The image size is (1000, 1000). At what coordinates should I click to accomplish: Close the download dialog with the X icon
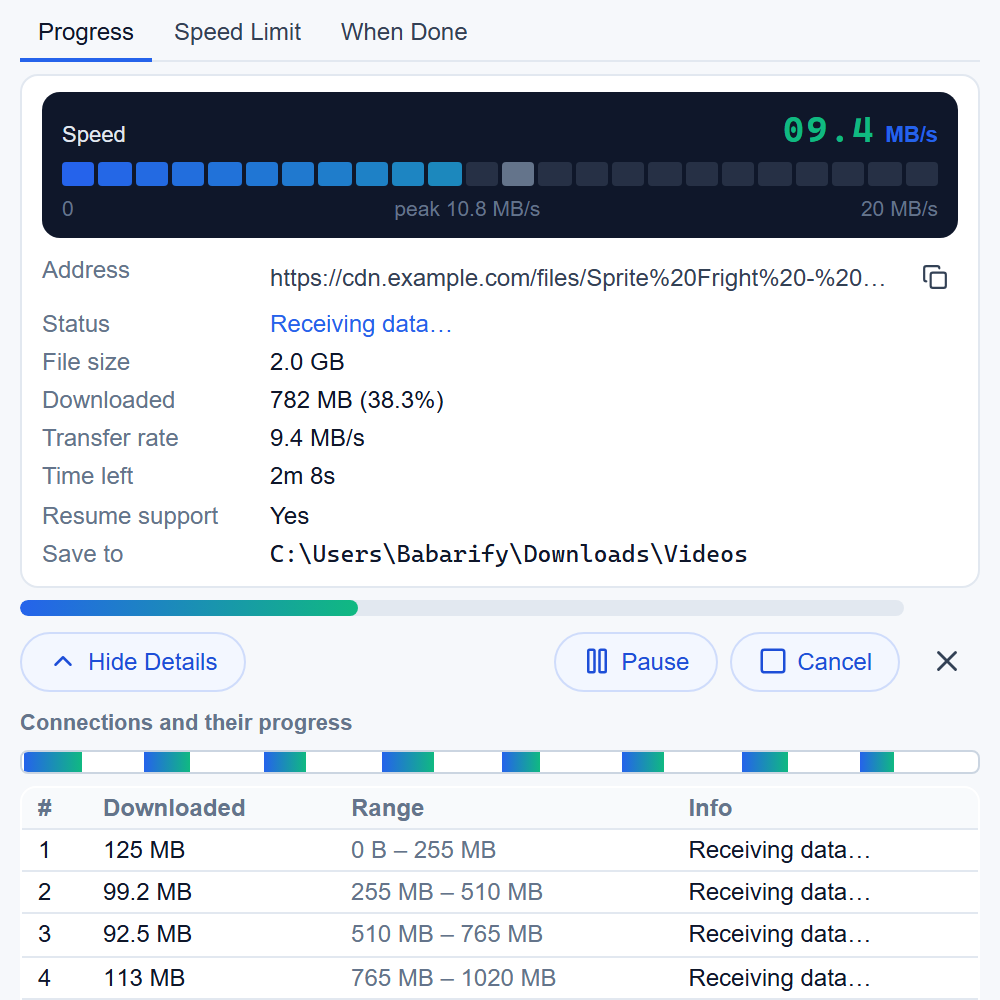pos(946,661)
